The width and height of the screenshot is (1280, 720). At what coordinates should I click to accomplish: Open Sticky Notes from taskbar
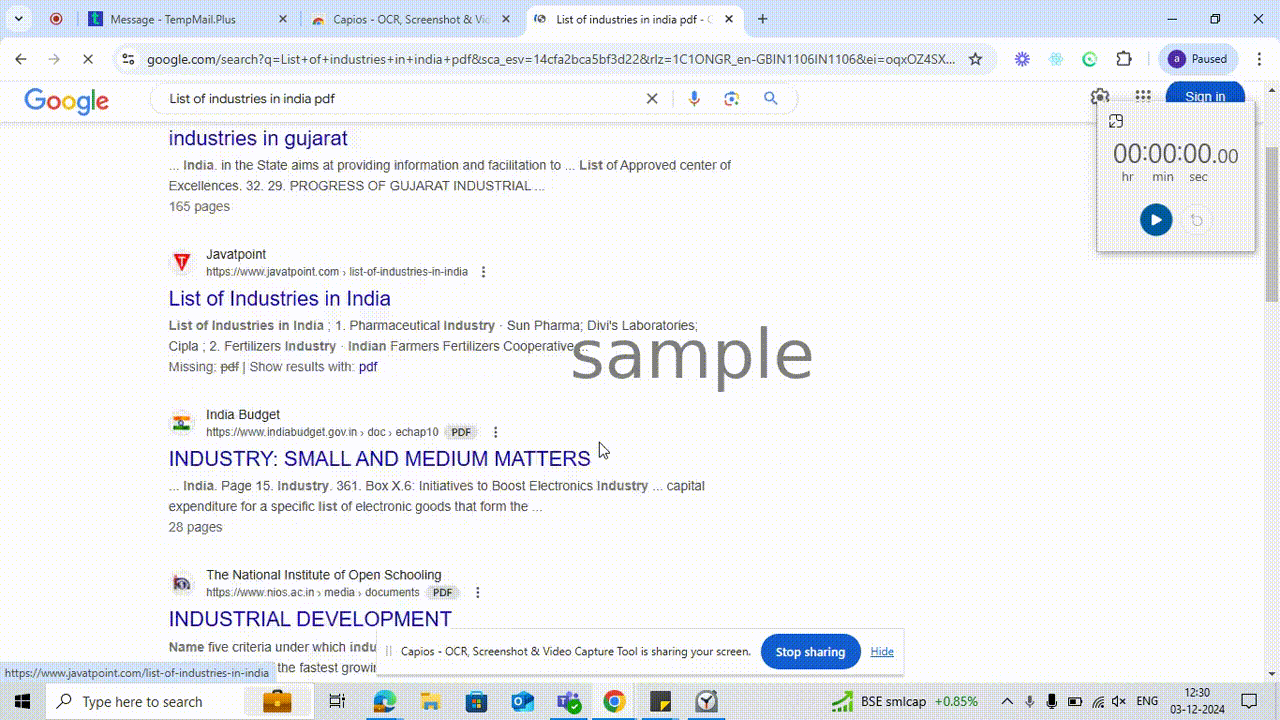pos(661,702)
